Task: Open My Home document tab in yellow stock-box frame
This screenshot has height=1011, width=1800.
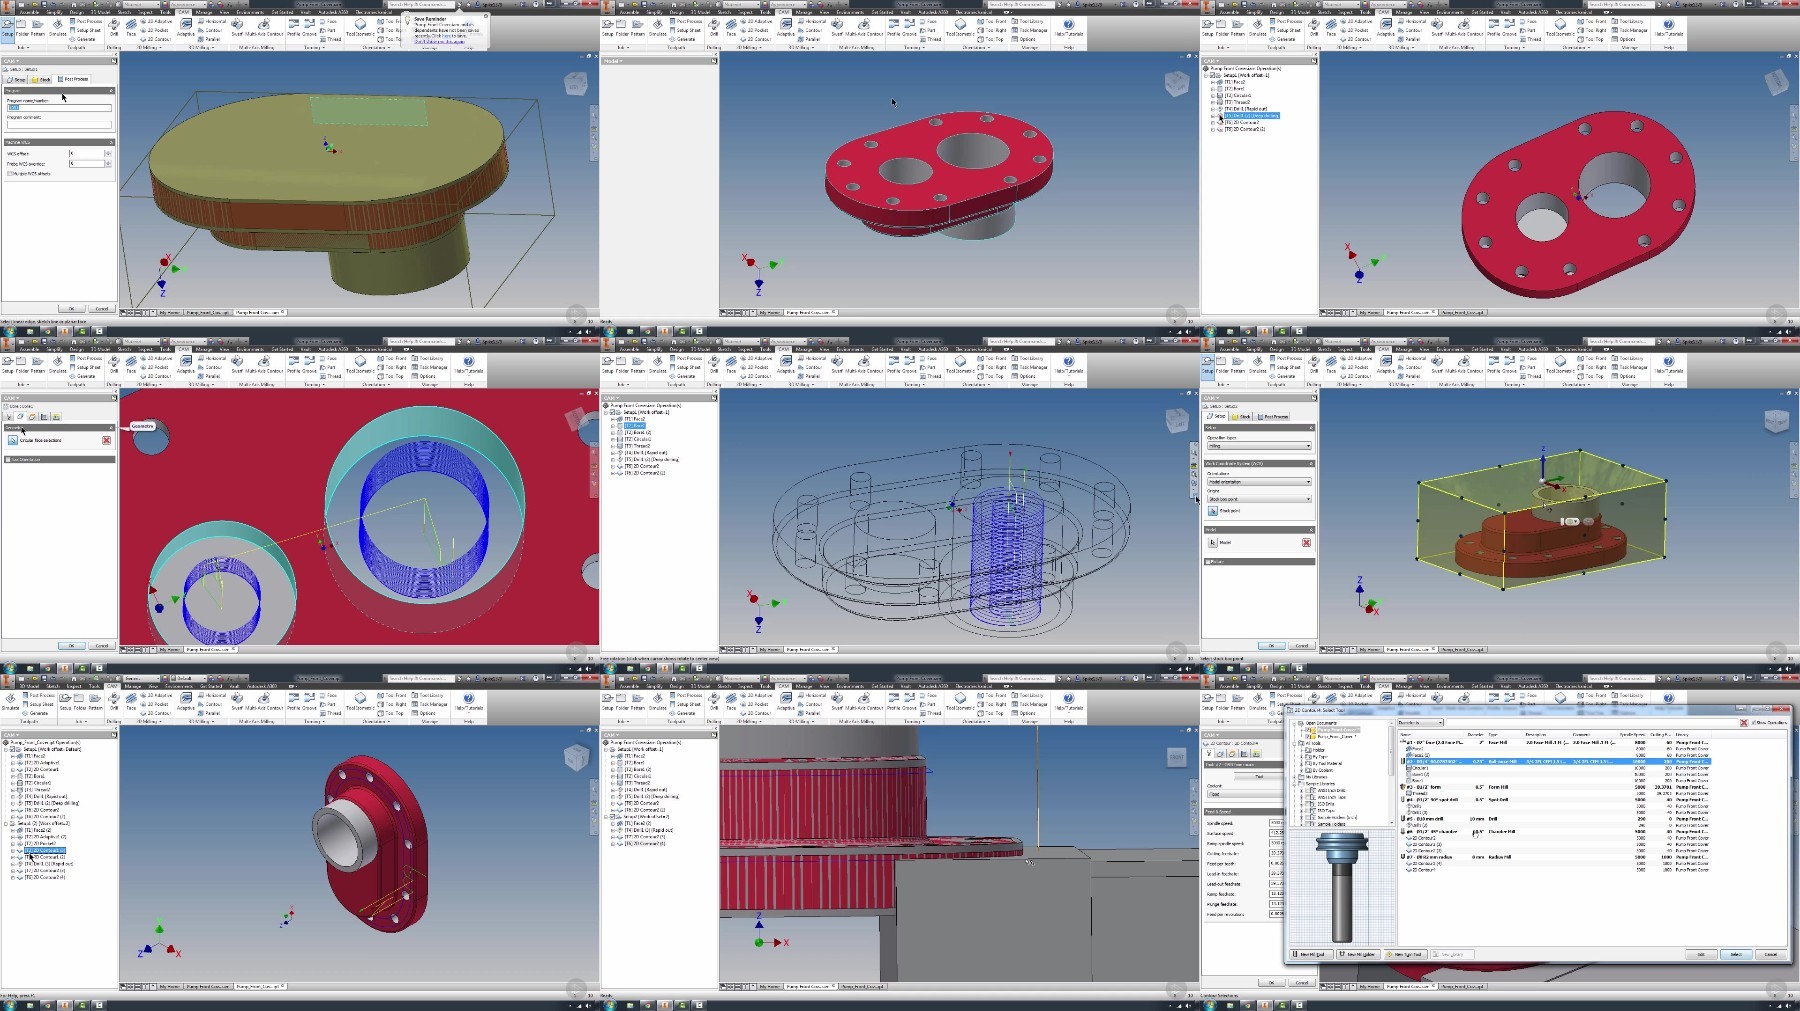Action: 1370,649
